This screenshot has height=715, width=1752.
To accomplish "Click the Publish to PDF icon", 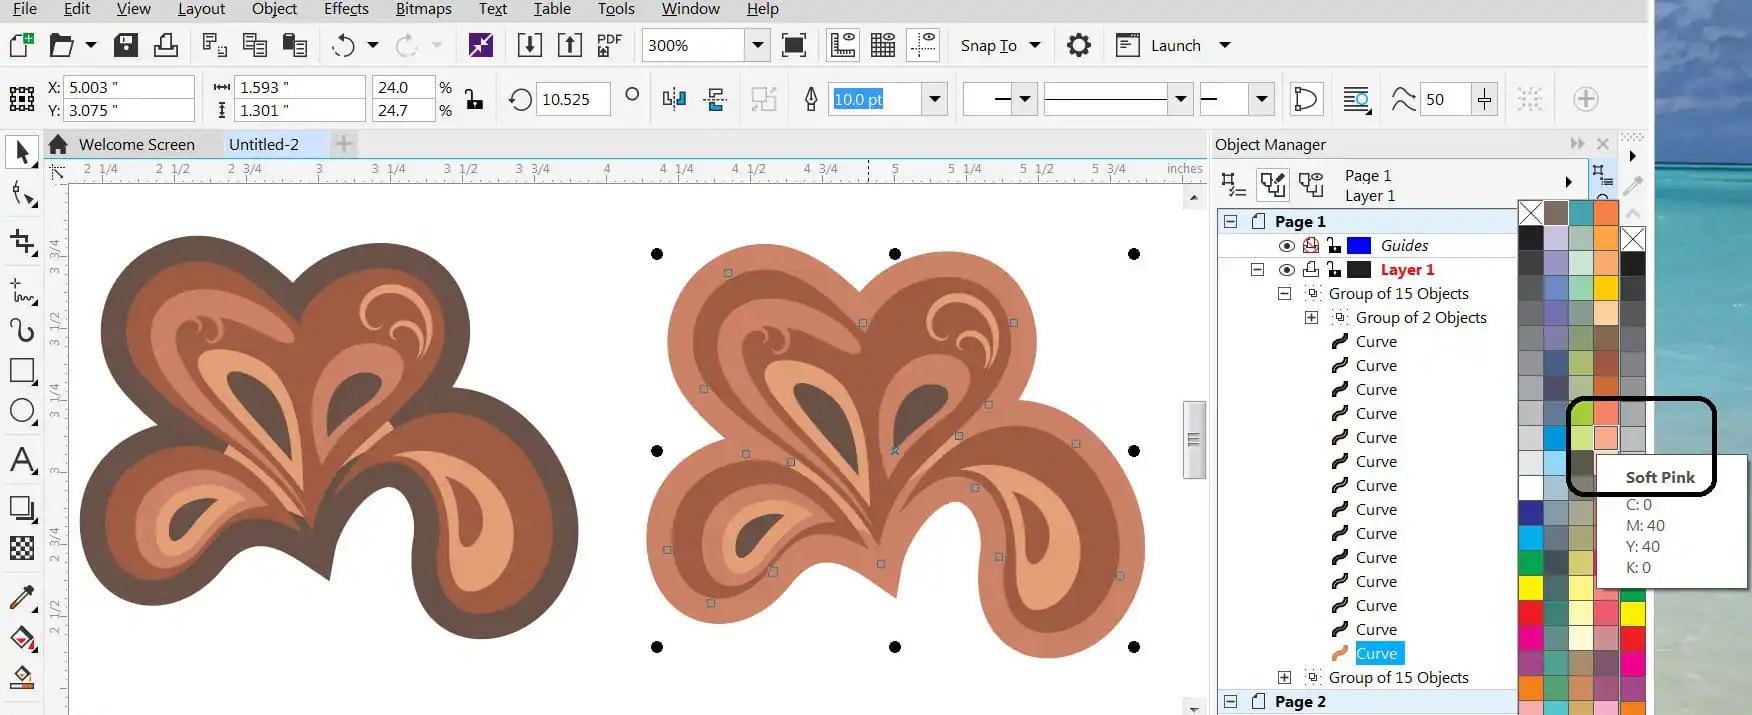I will 609,45.
